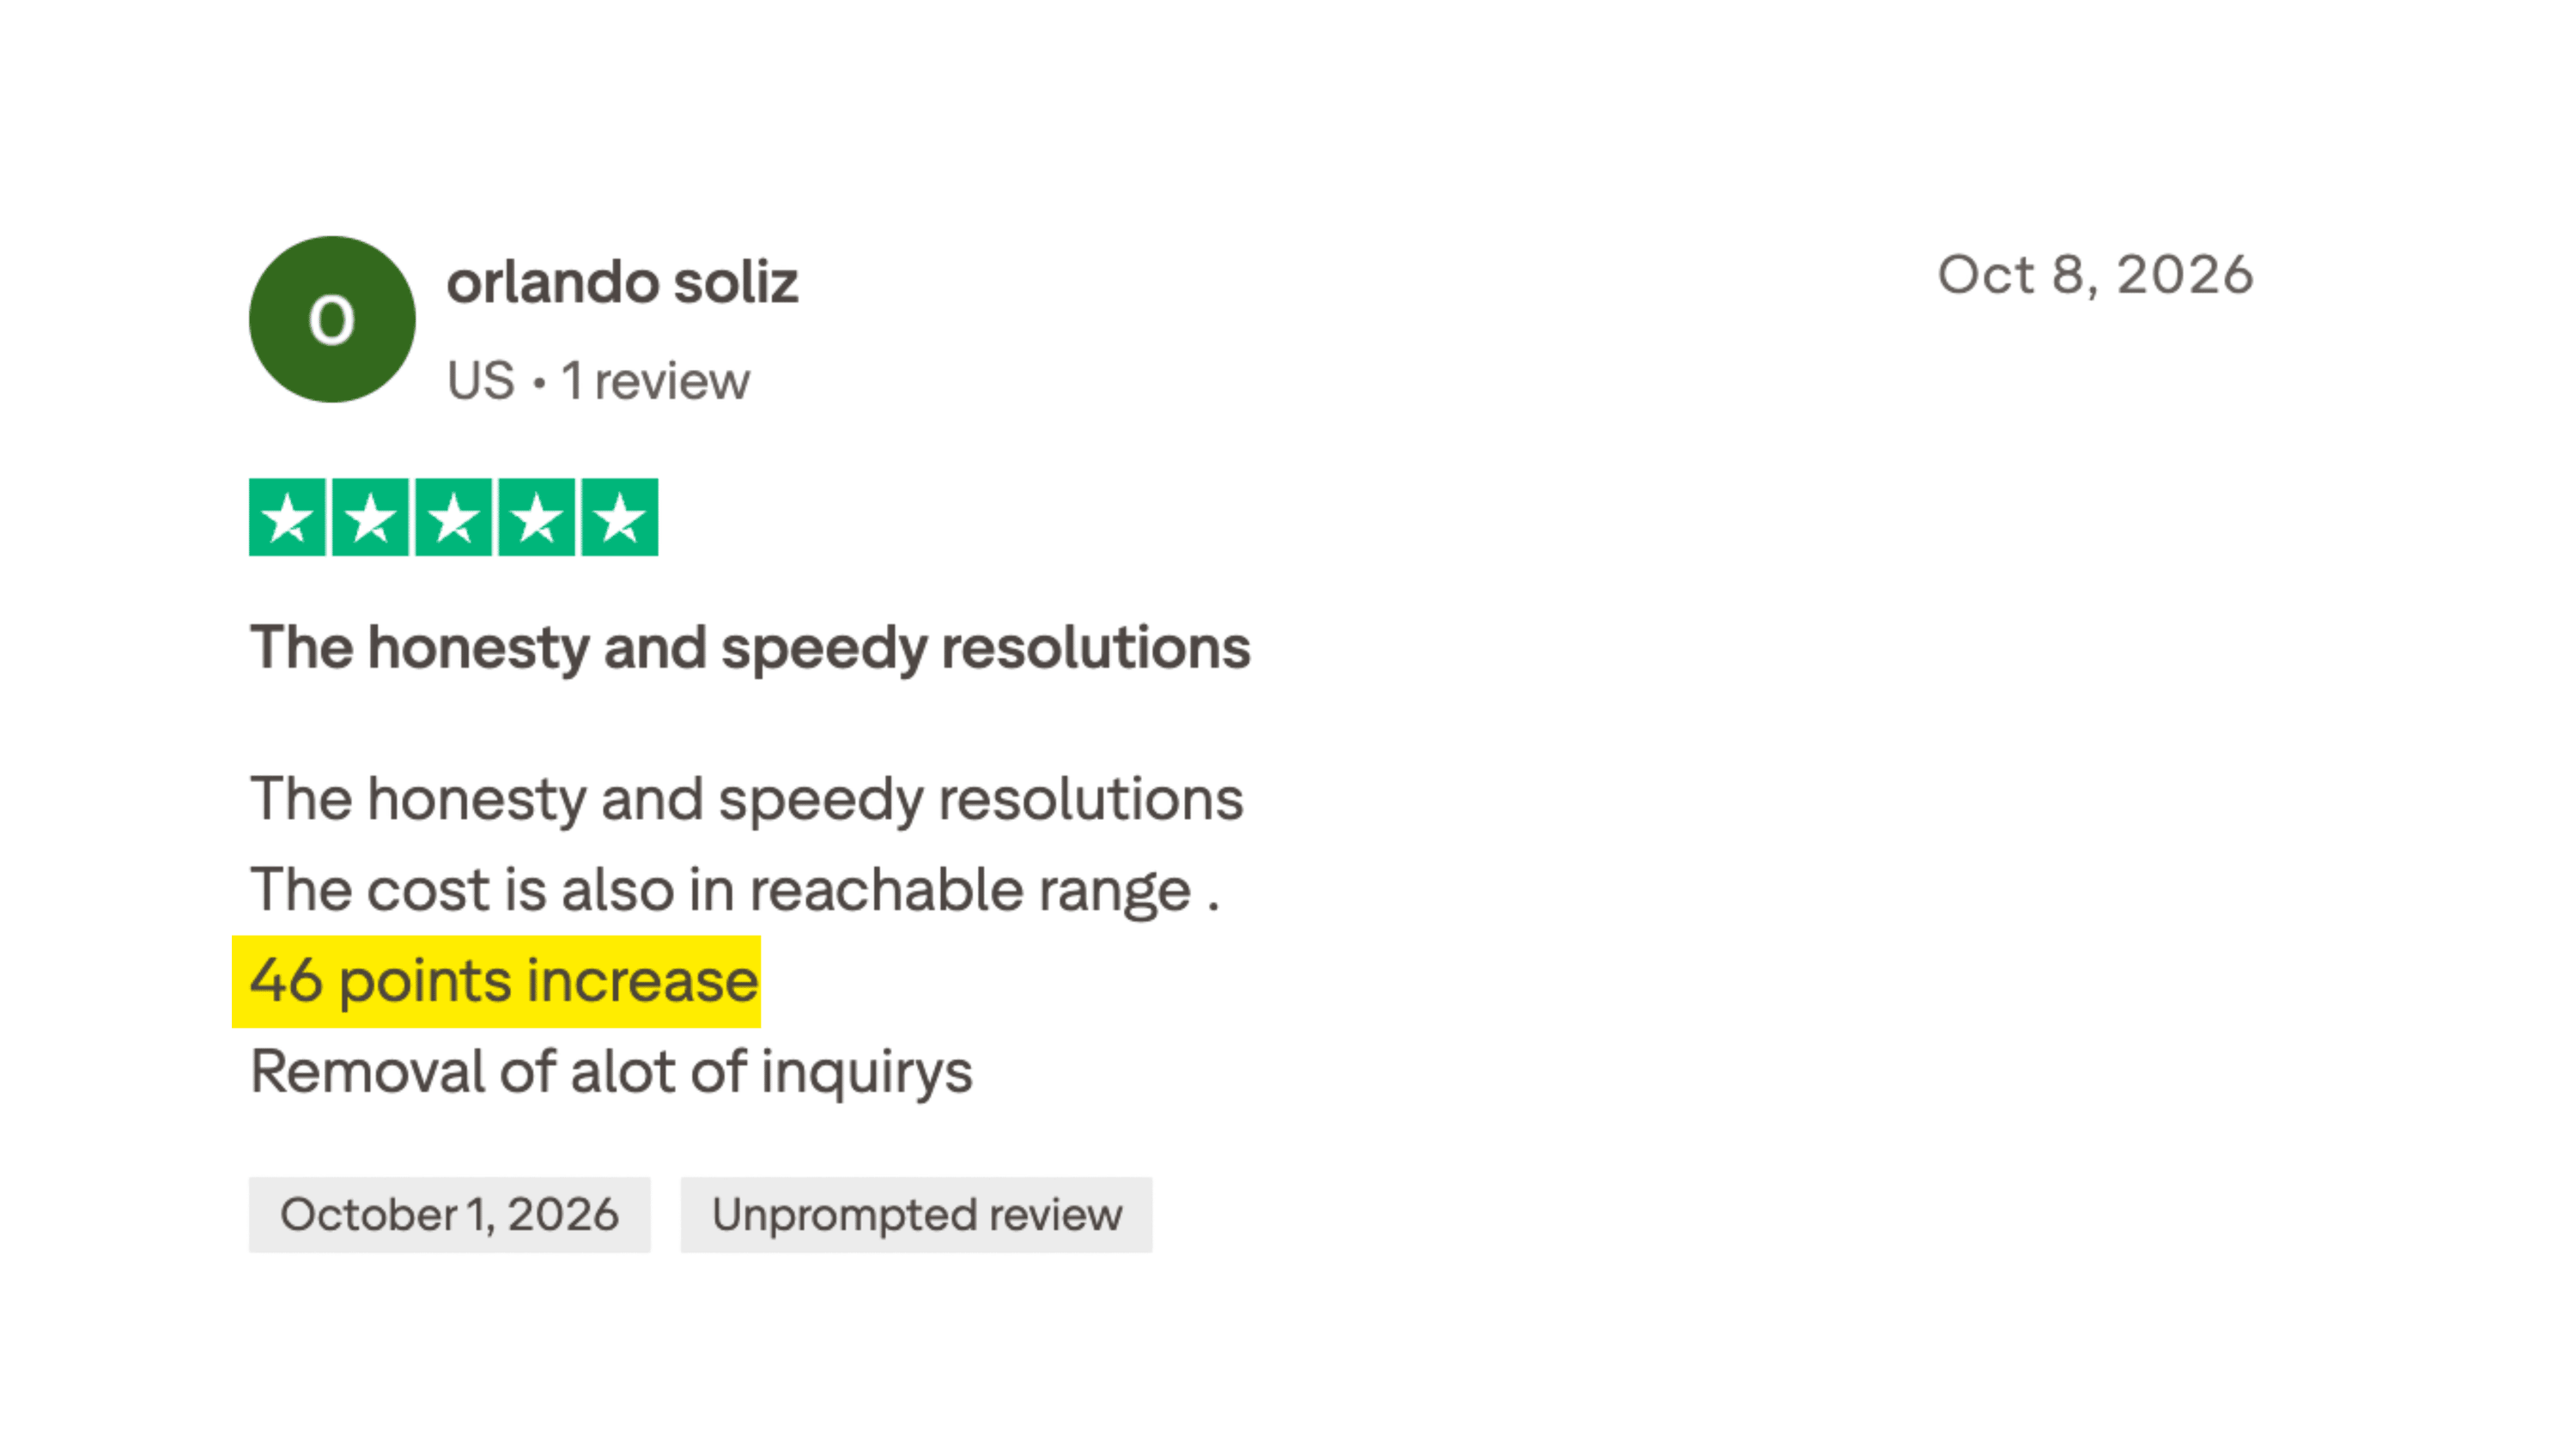
Task: Click the first green star
Action: click(x=287, y=517)
